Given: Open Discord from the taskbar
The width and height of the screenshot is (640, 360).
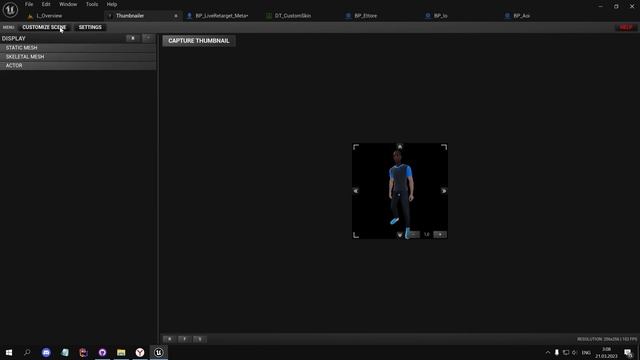Looking at the screenshot, I should [46, 352].
